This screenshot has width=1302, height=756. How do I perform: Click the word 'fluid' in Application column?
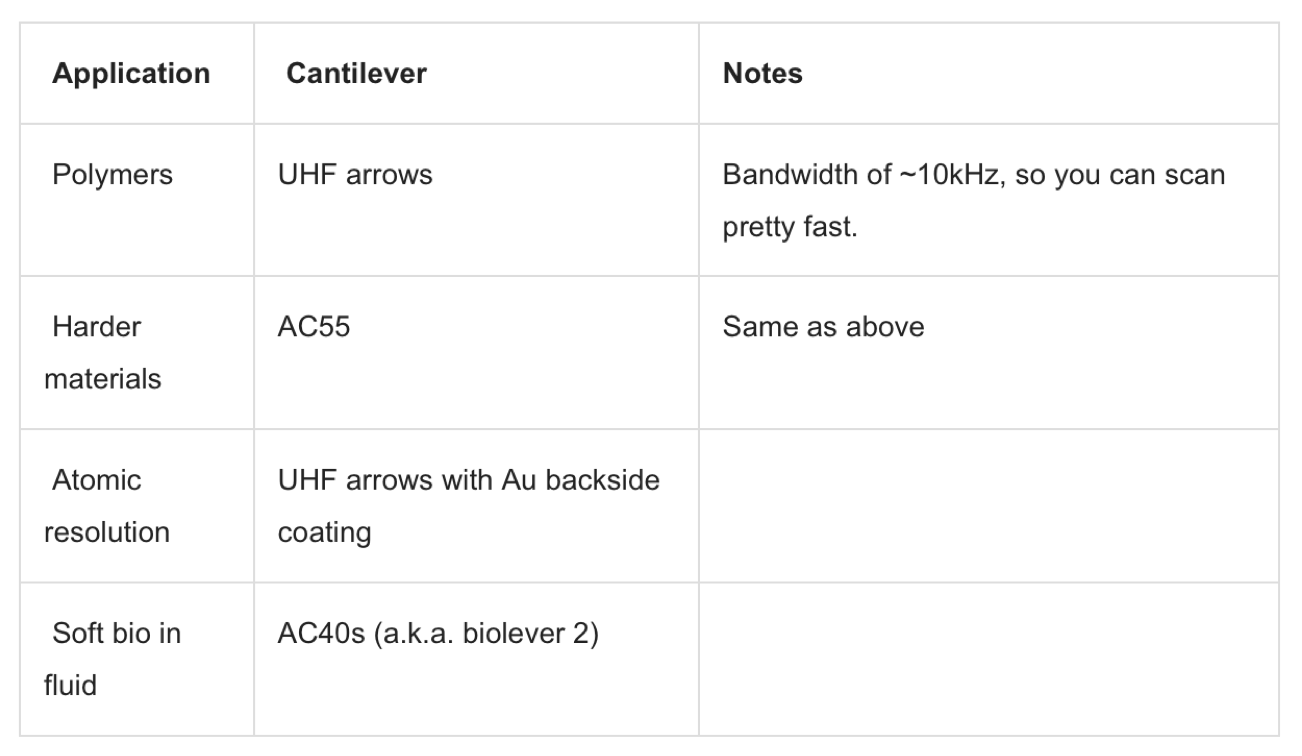point(71,686)
